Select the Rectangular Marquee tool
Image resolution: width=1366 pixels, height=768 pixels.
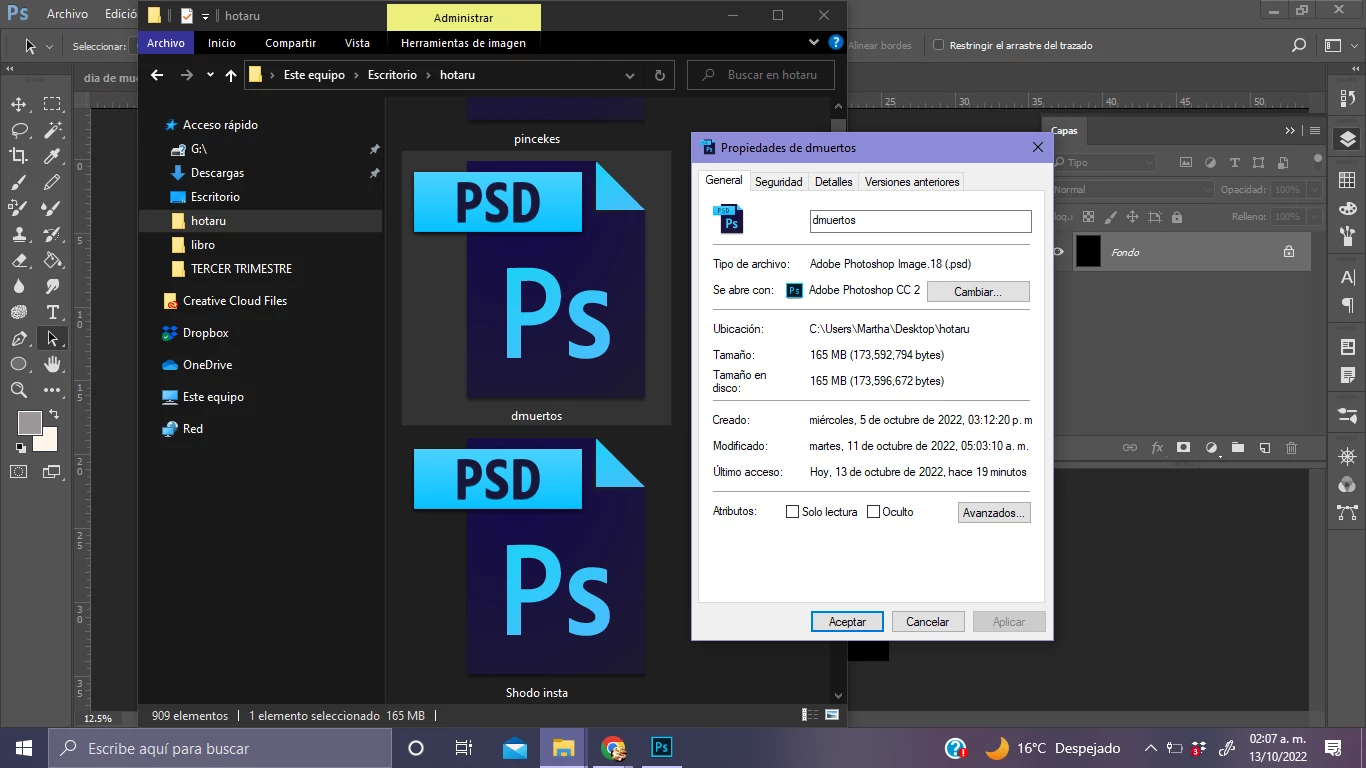(52, 104)
